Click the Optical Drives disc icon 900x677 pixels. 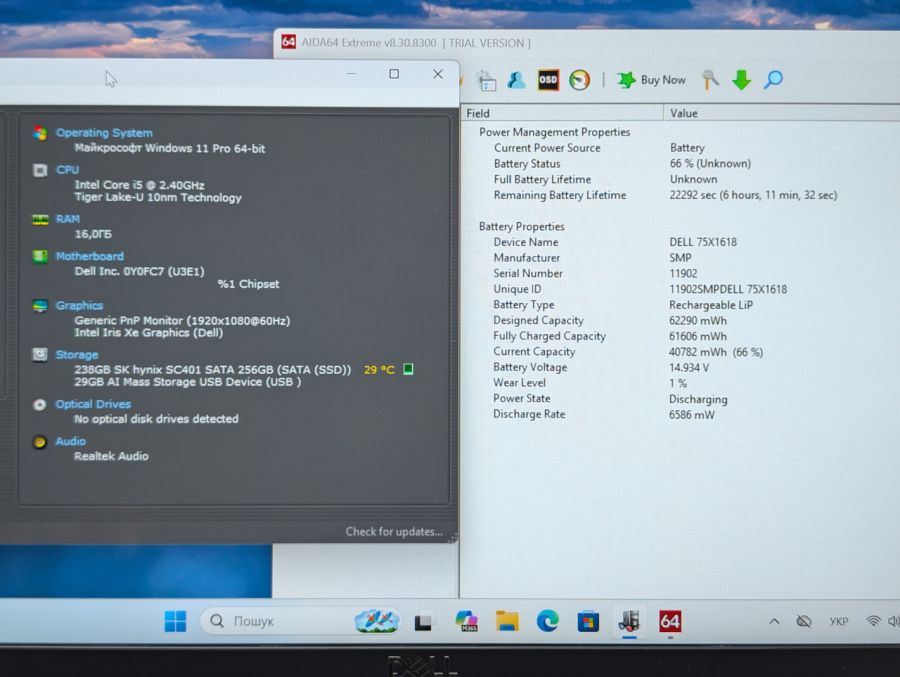pyautogui.click(x=40, y=404)
